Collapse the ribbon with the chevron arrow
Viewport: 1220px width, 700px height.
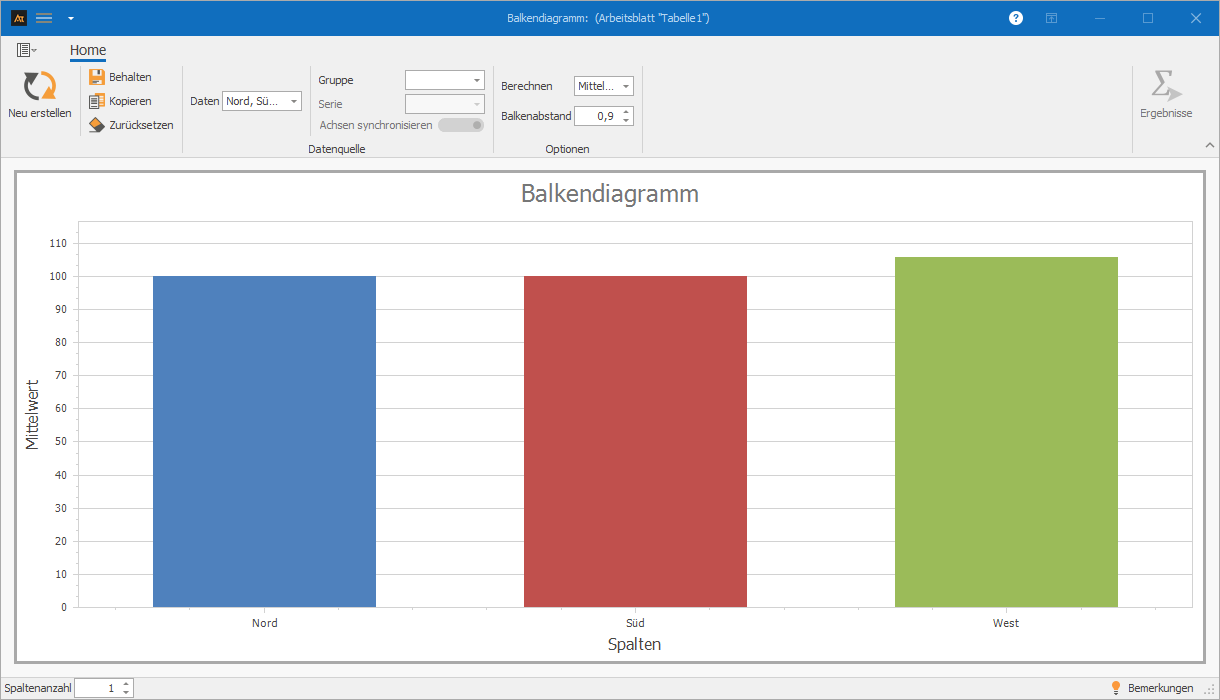coord(1209,146)
